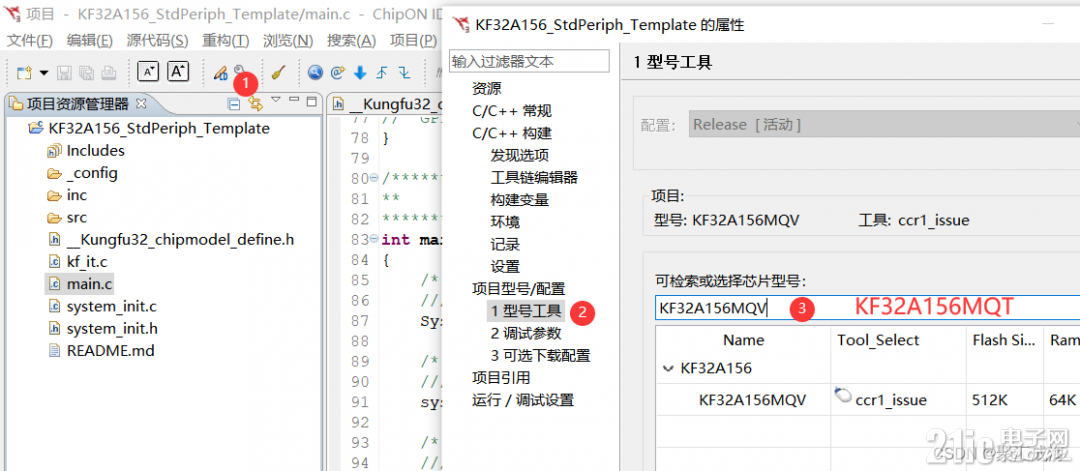
Task: Select the __Kungfu32 header editor tab
Action: click(386, 105)
